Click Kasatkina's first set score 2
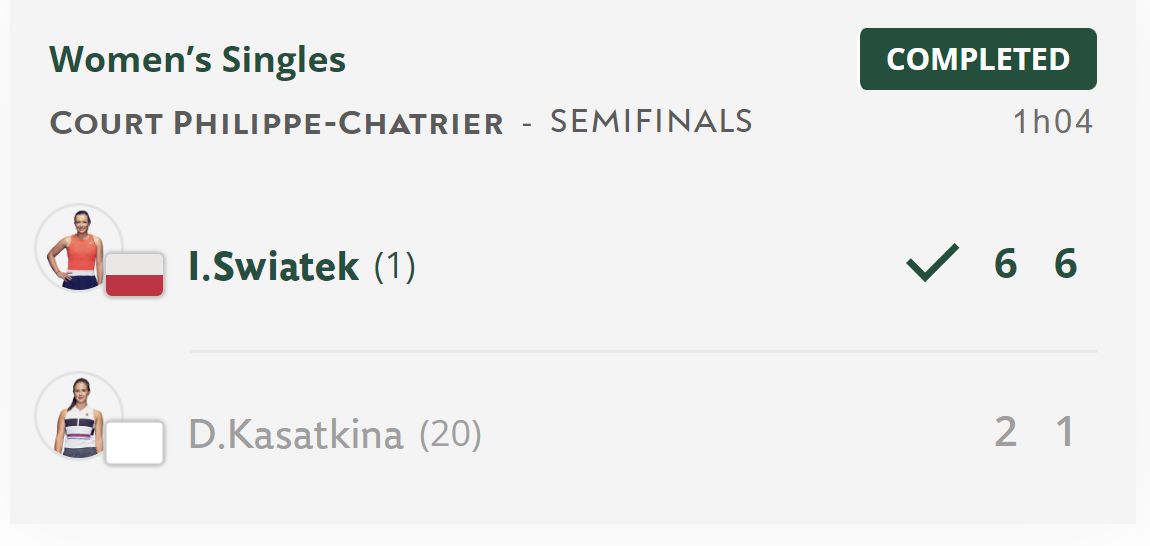 tap(1006, 432)
